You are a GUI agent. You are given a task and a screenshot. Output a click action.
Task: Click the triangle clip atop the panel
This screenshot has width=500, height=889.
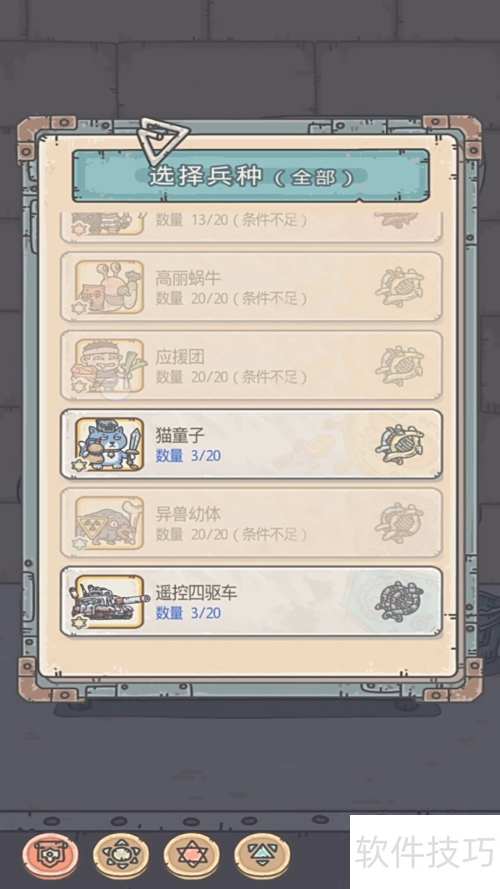pyautogui.click(x=164, y=139)
